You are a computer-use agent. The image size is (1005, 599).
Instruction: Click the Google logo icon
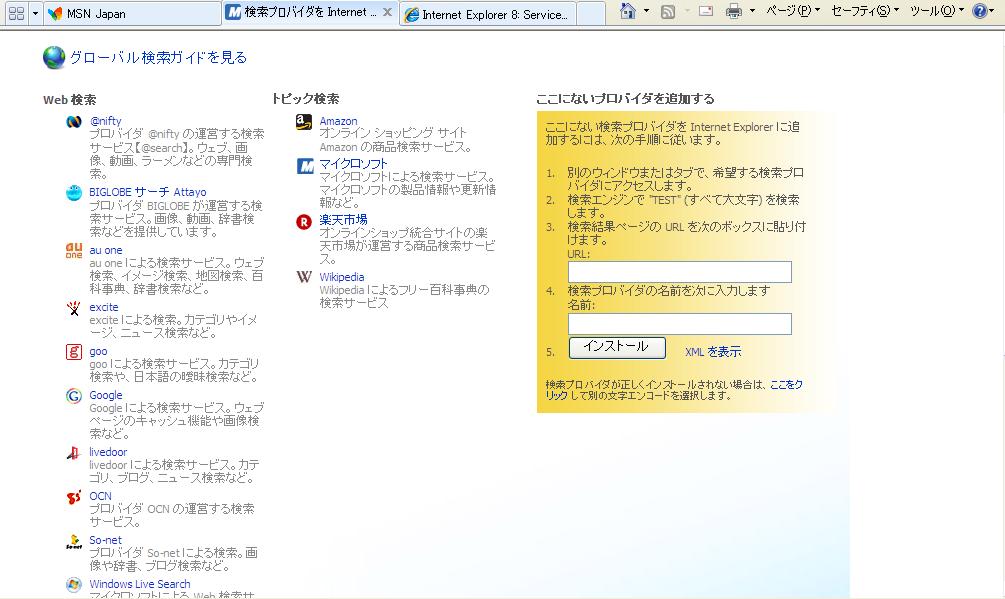click(x=74, y=396)
